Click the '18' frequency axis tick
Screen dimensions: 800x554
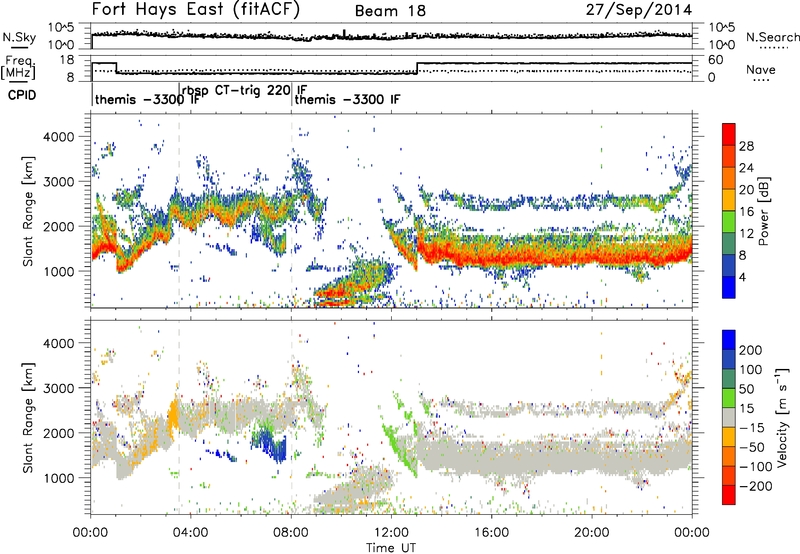(67, 60)
